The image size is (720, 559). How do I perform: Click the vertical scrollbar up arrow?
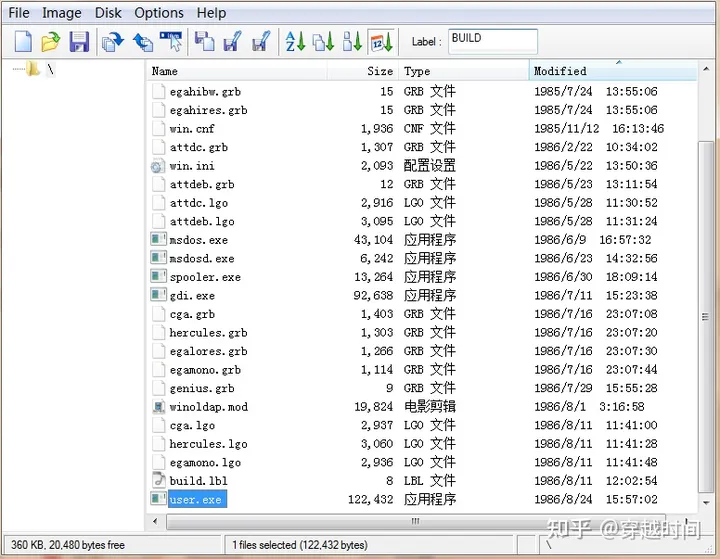[706, 69]
